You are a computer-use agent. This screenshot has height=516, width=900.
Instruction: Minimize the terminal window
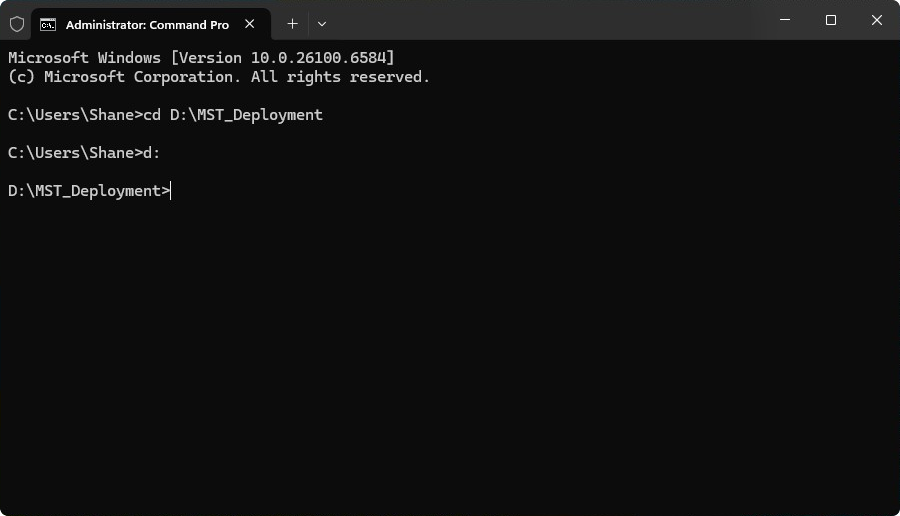click(x=785, y=20)
